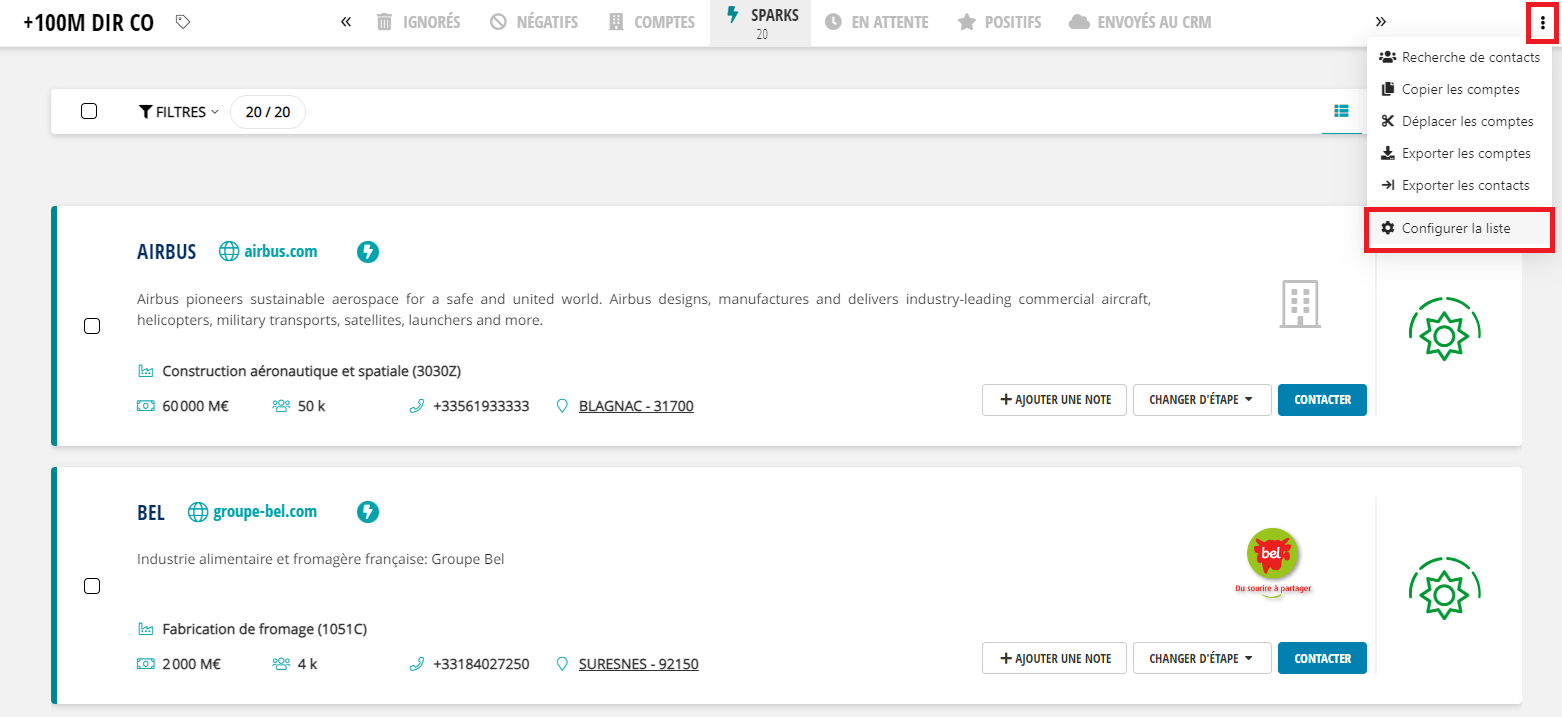Open the ENVOYÉS AU CRM tab
Screen dimensions: 1562x717
click(x=1140, y=22)
